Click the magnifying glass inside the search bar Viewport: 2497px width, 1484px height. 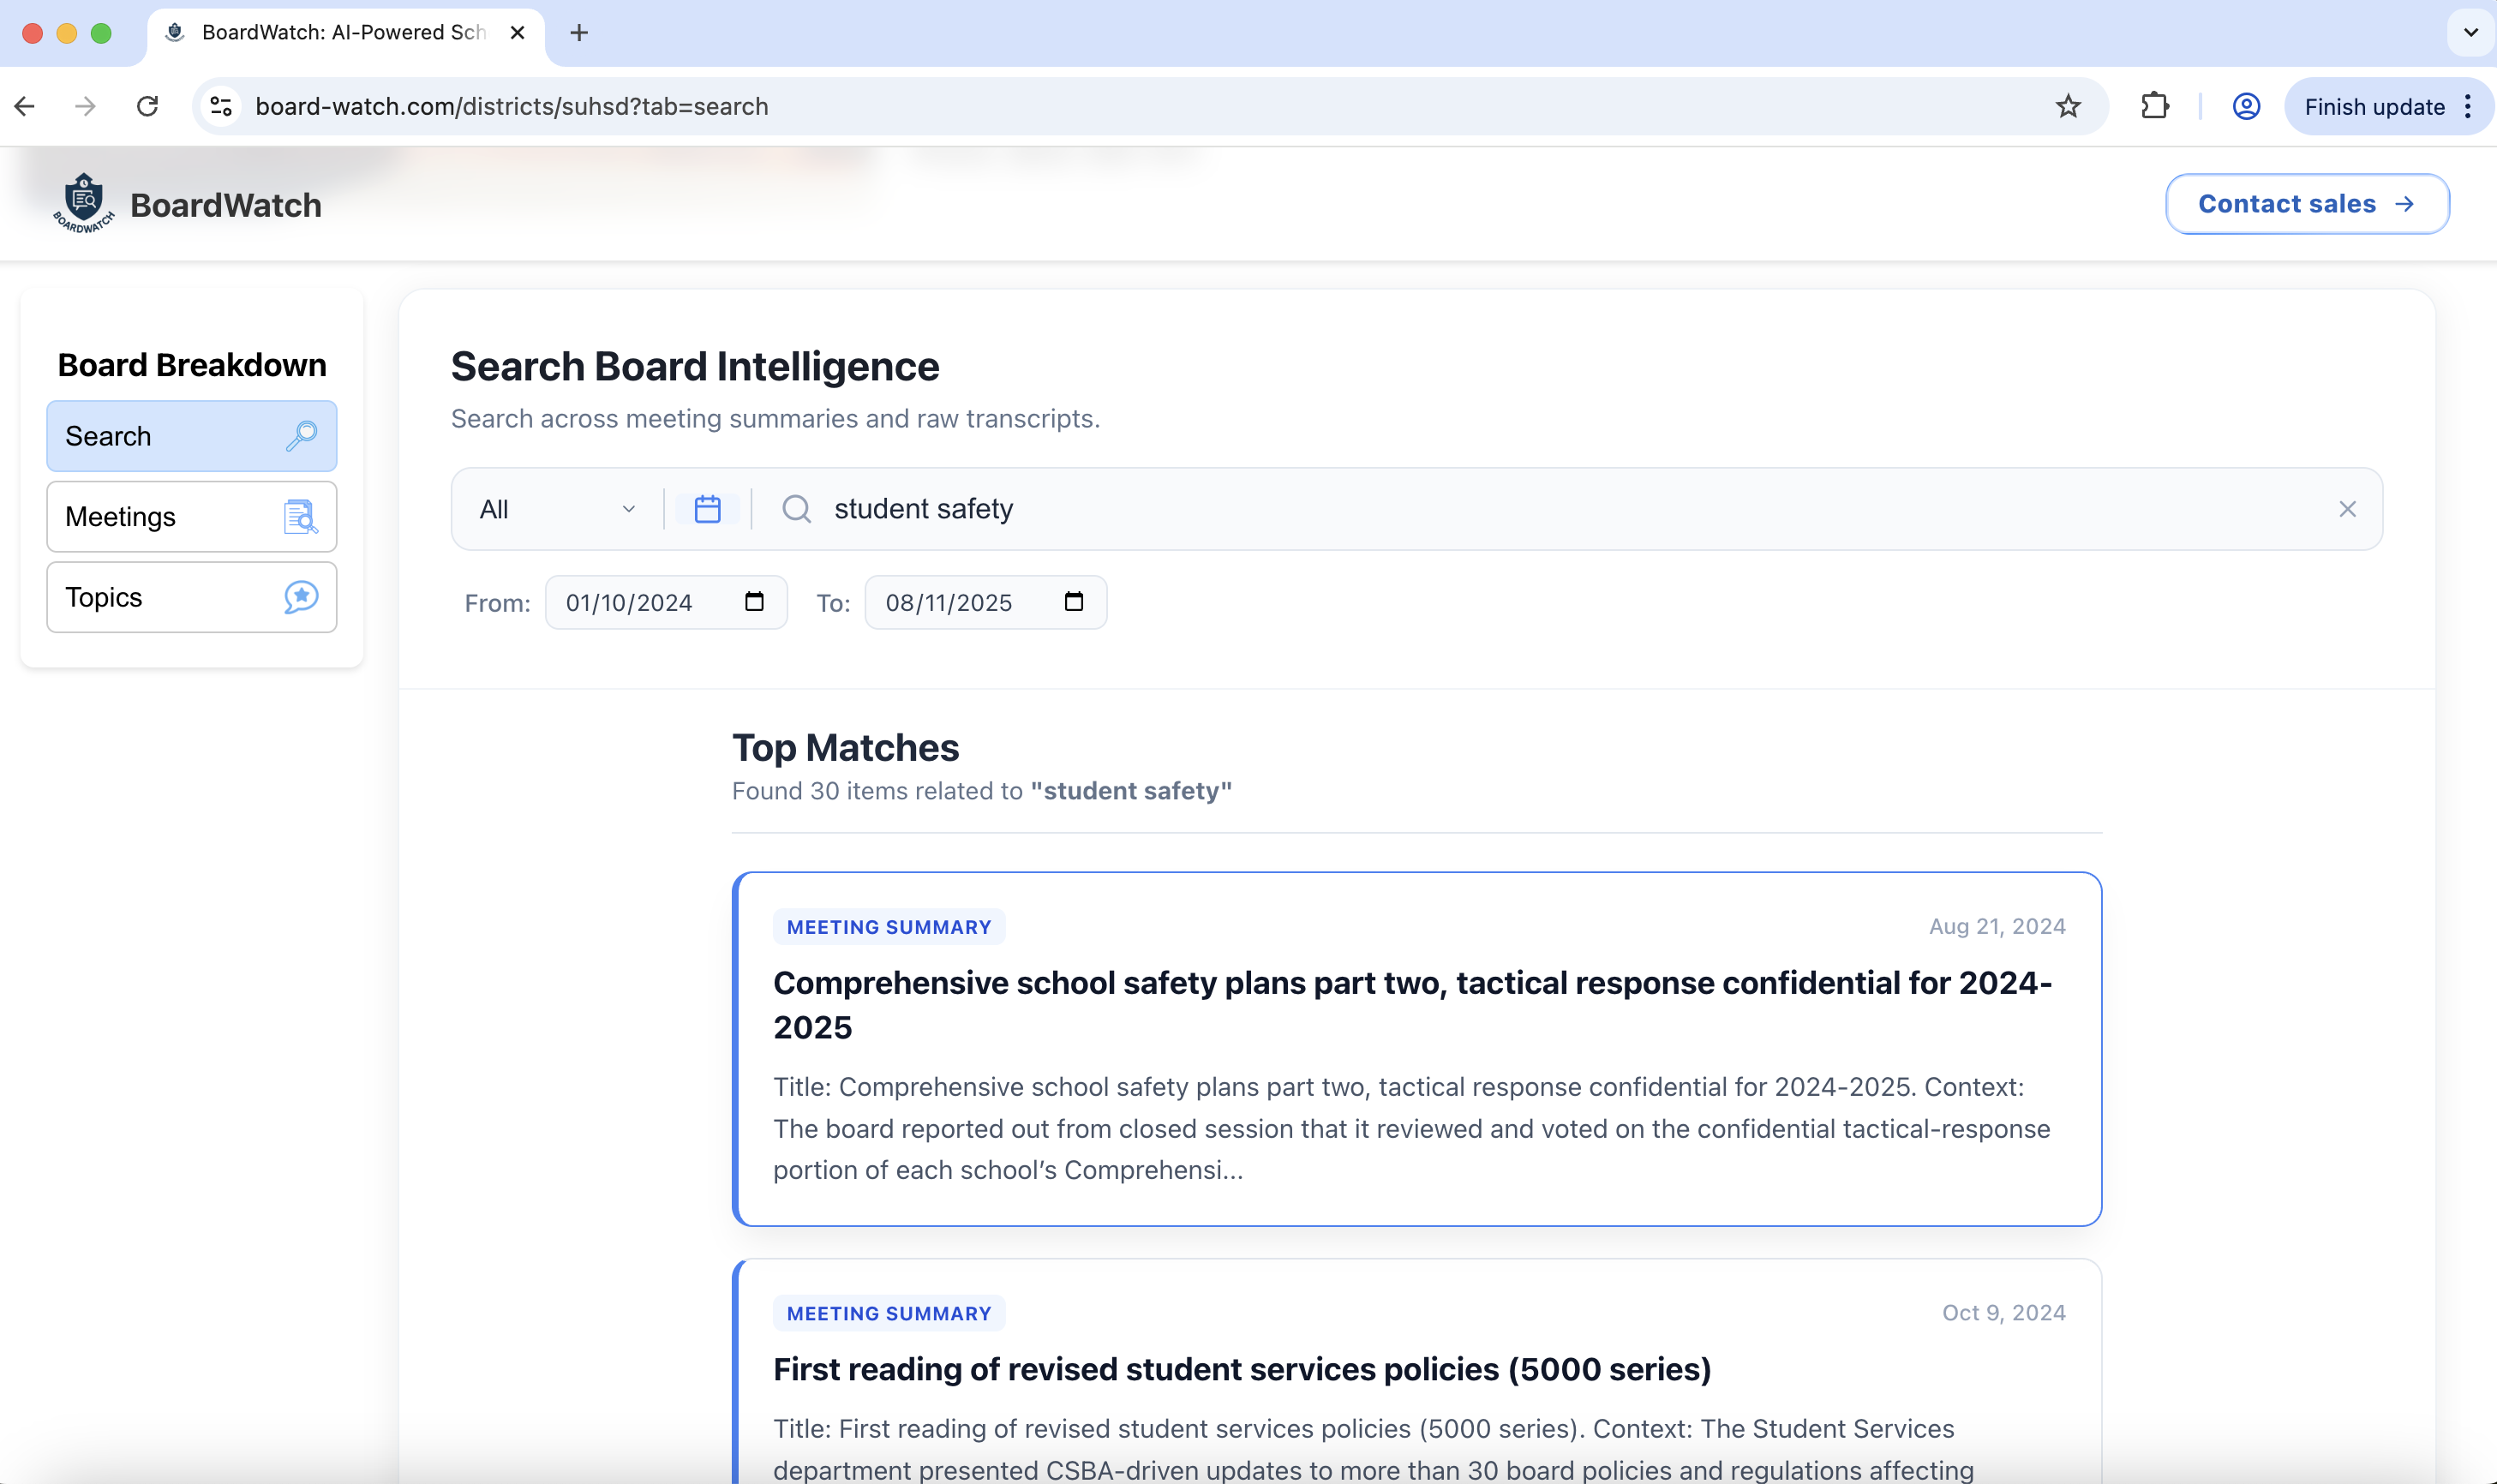[x=795, y=509]
